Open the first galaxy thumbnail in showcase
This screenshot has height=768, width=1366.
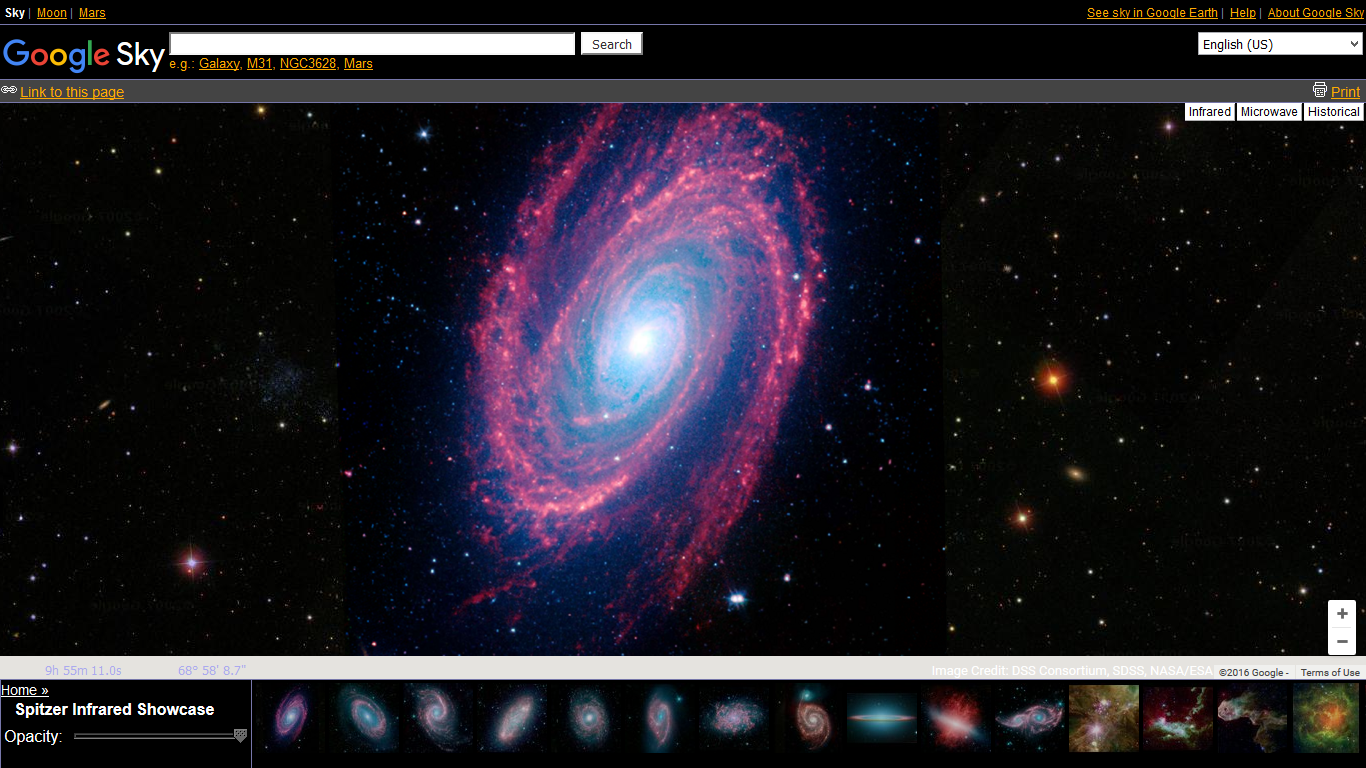coord(290,717)
